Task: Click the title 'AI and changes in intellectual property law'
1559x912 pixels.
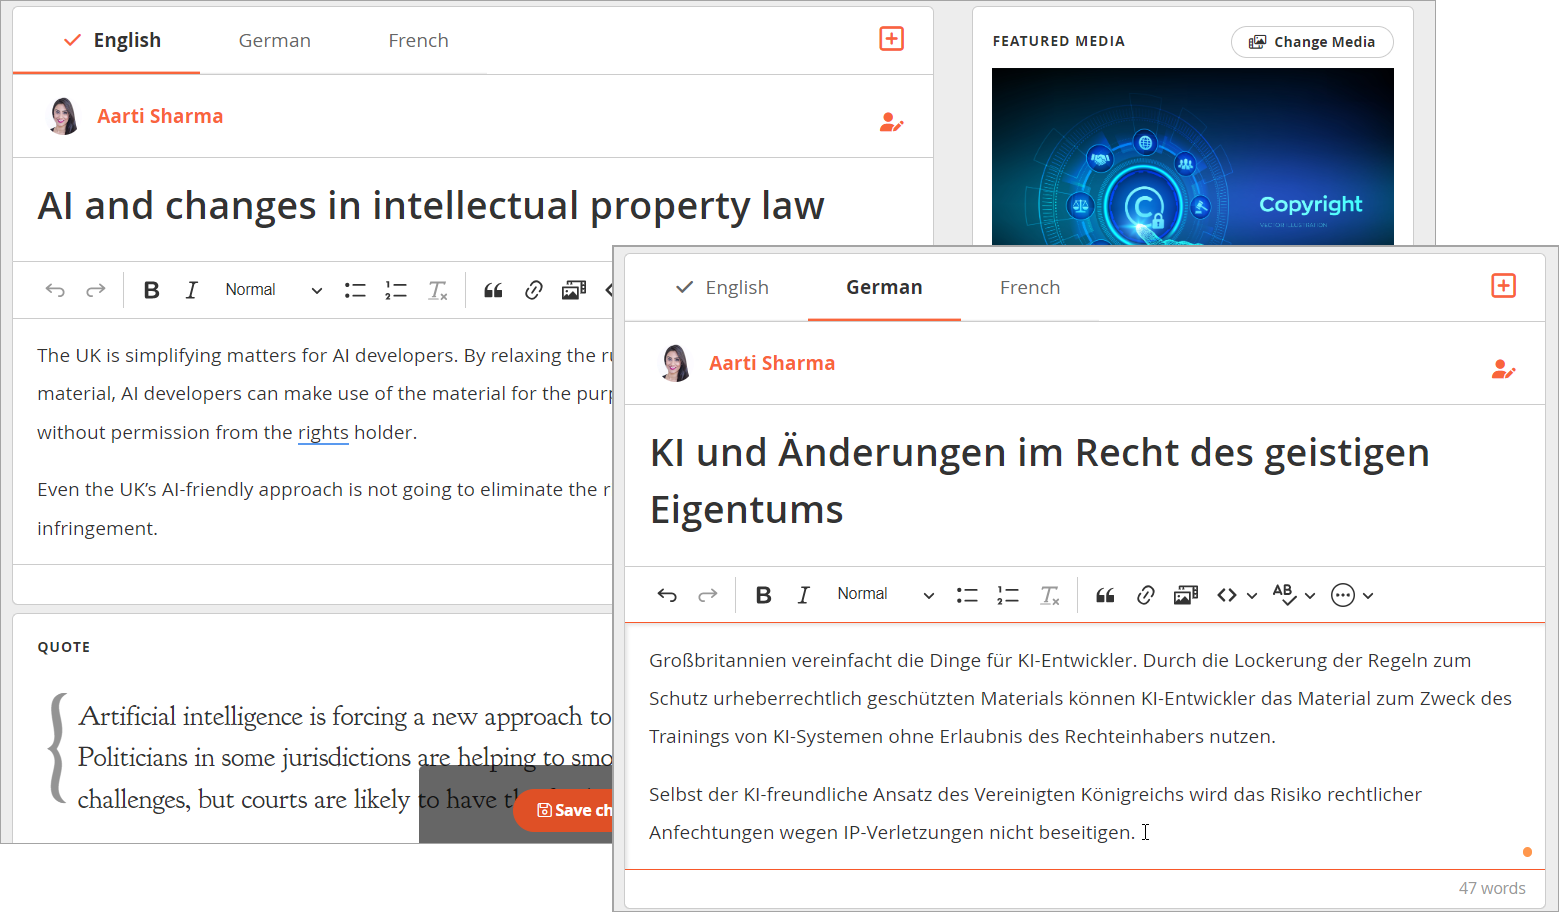Action: (x=431, y=206)
